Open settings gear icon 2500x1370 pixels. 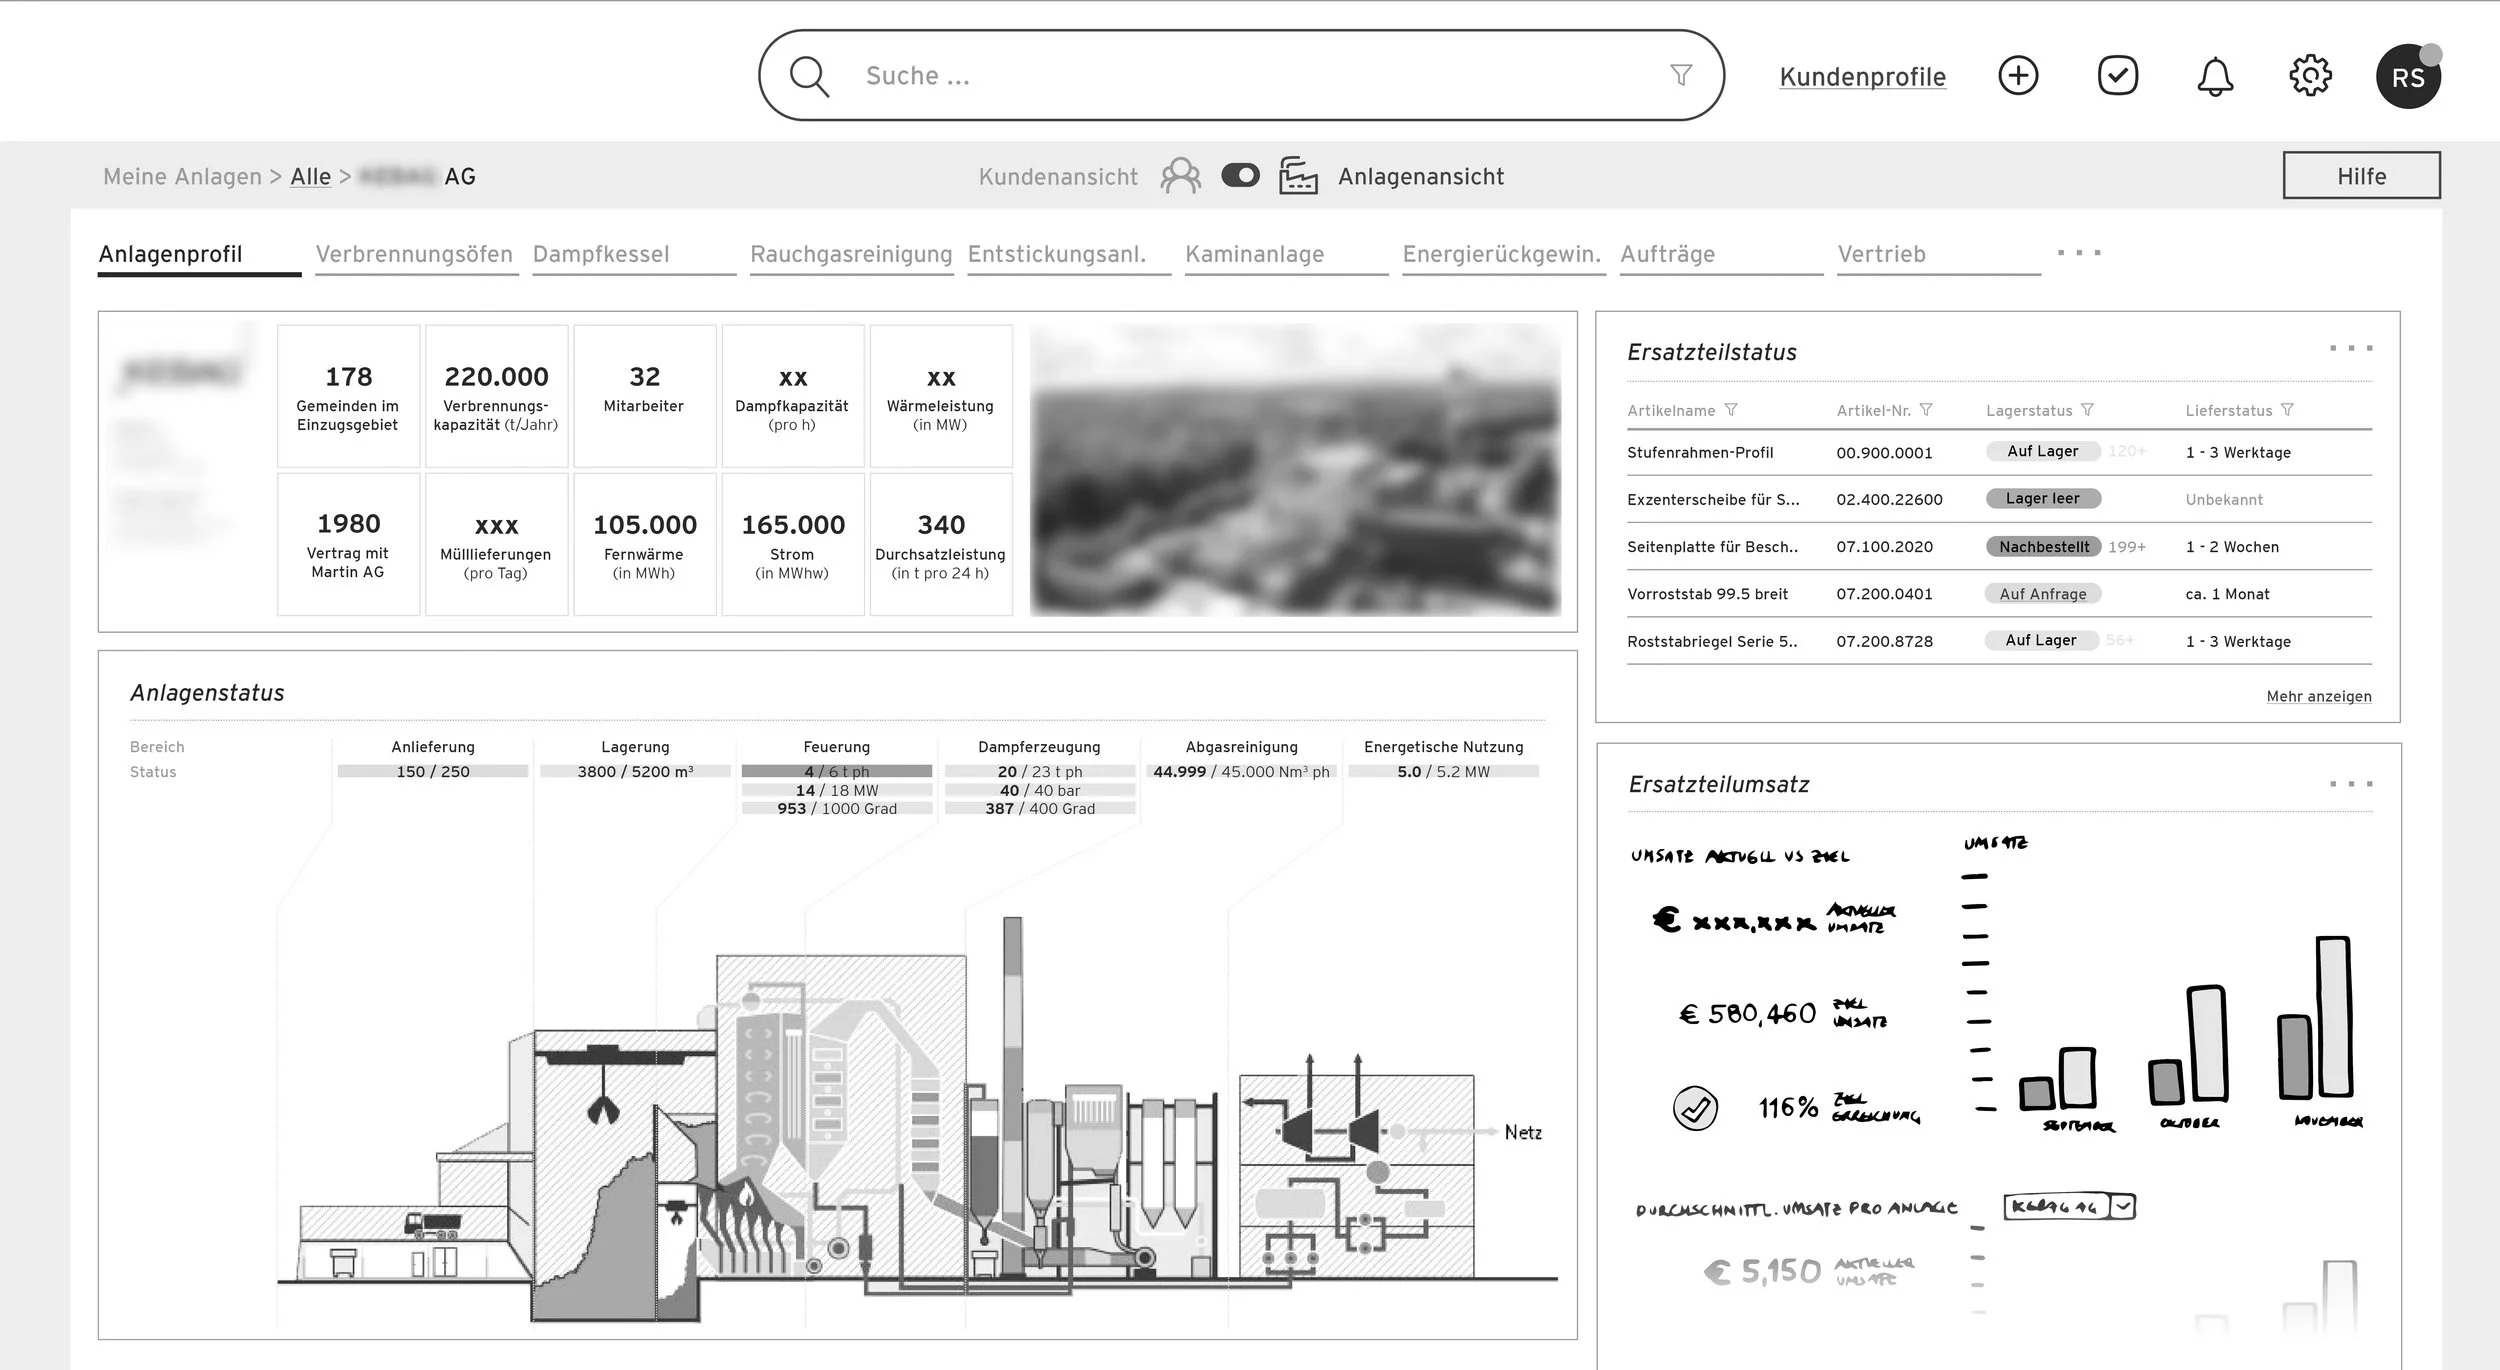tap(2310, 76)
